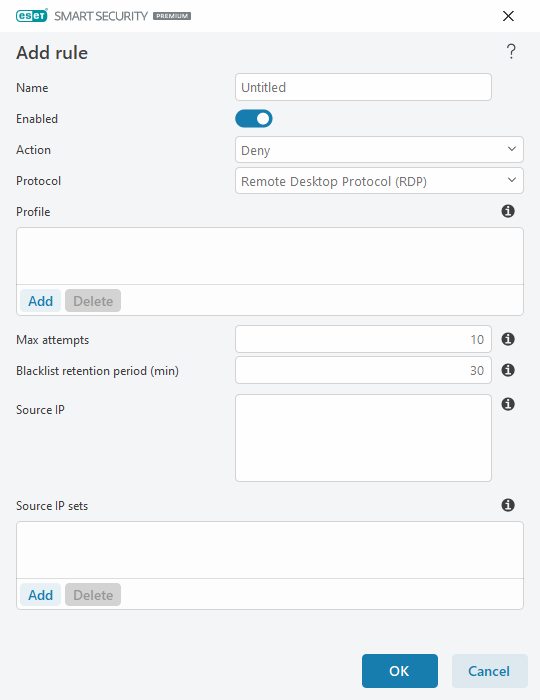This screenshot has height=700, width=540.
Task: Open the Action dropdown showing Deny
Action: (379, 150)
